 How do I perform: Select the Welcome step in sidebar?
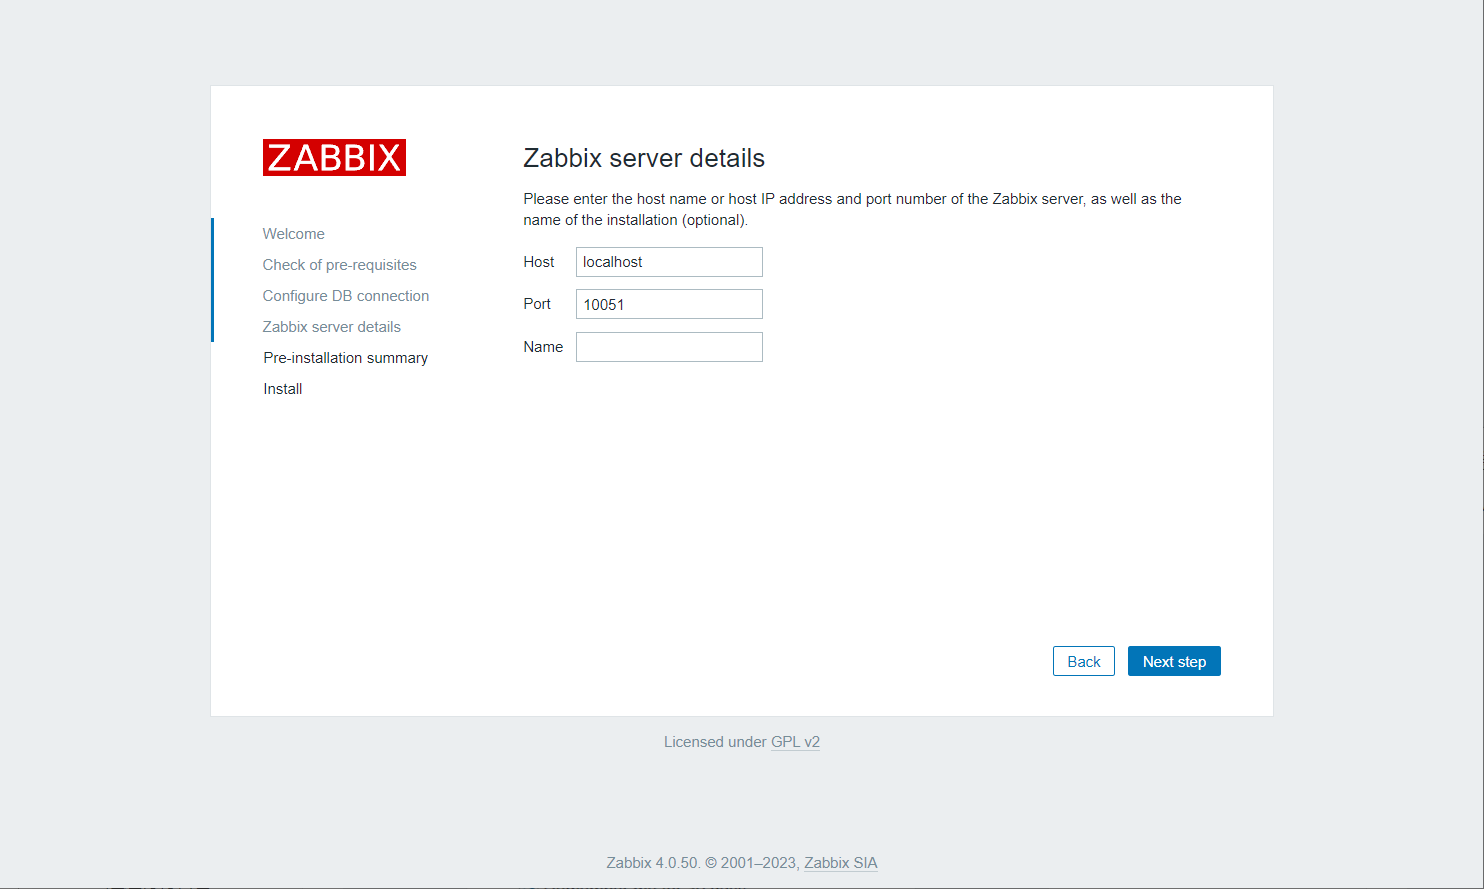point(293,234)
